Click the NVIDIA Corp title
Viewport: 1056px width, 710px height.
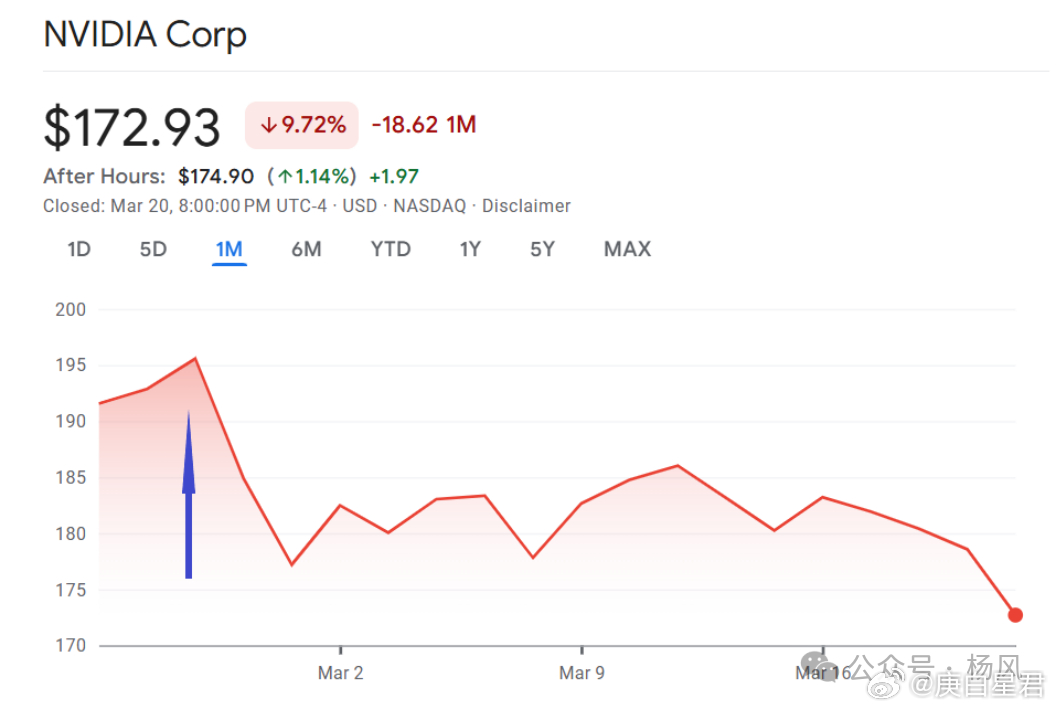point(145,35)
